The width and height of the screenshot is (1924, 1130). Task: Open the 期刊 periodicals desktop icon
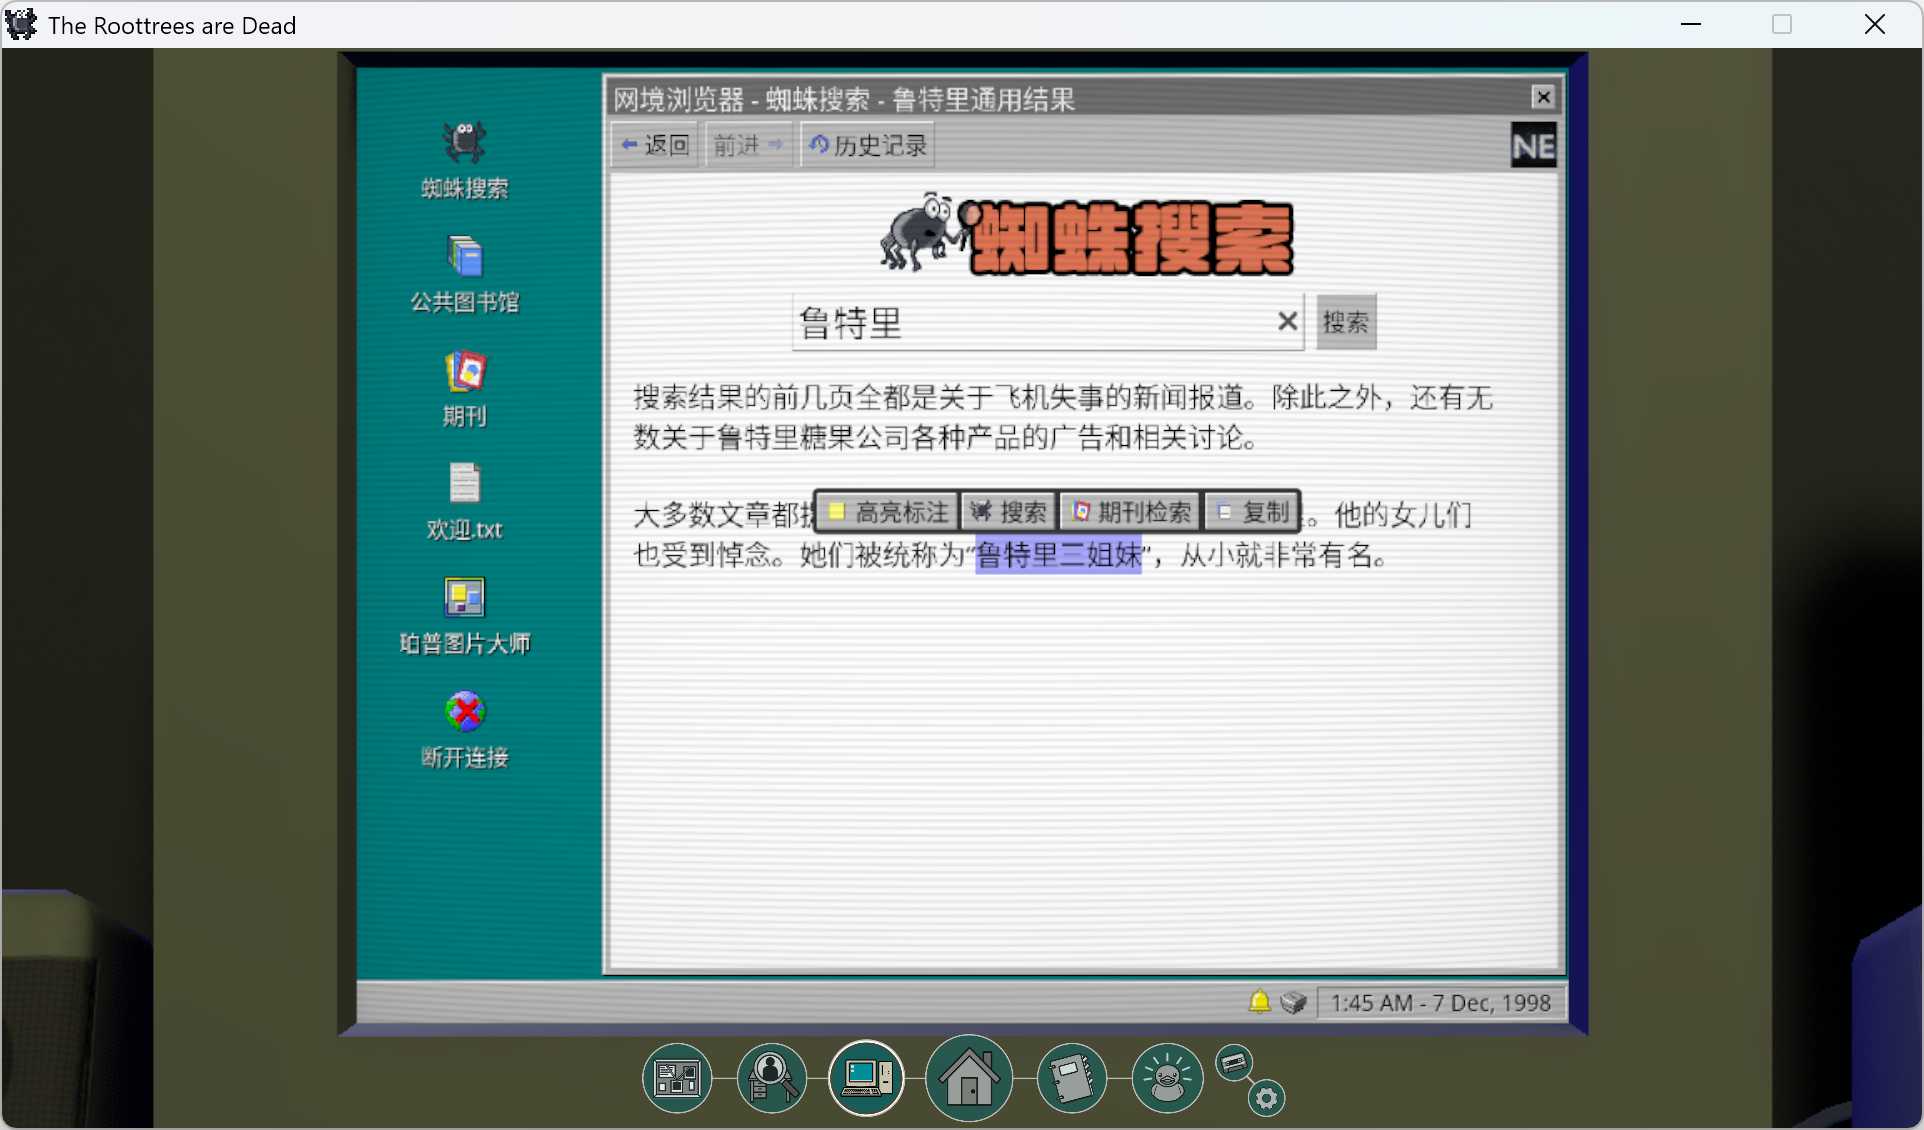tap(464, 373)
